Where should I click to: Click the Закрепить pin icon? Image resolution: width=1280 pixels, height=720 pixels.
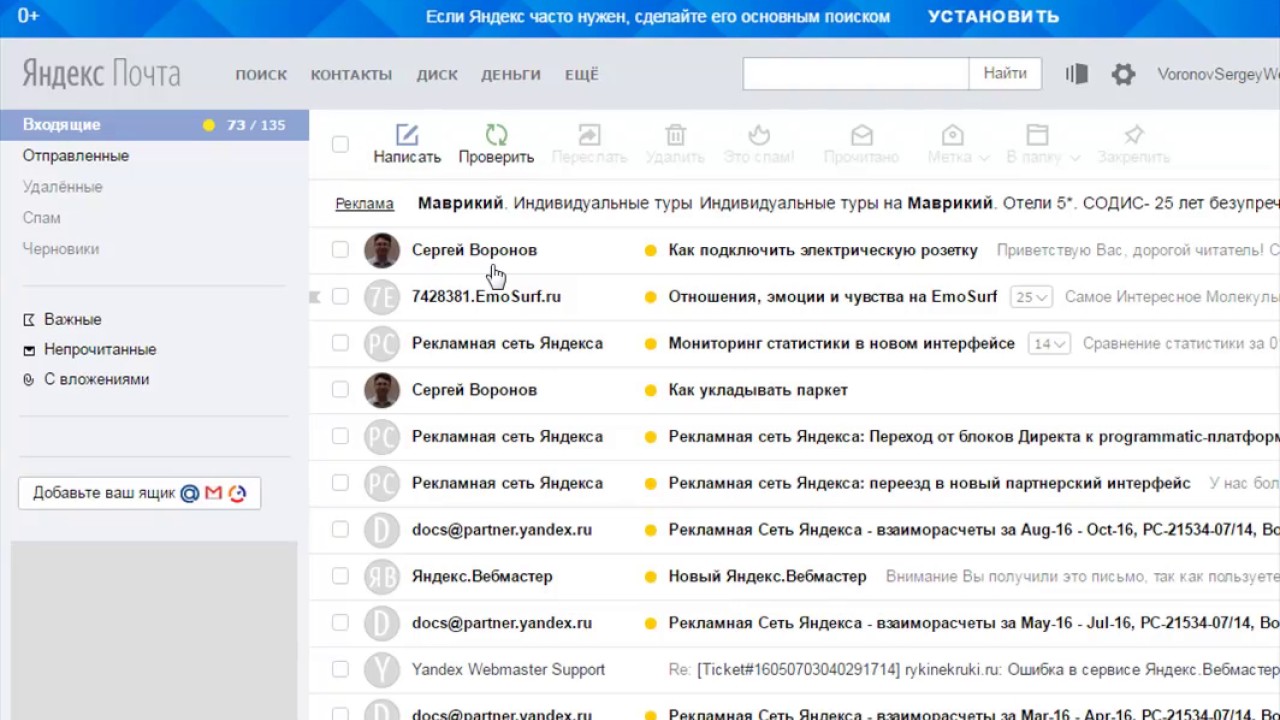1133,135
